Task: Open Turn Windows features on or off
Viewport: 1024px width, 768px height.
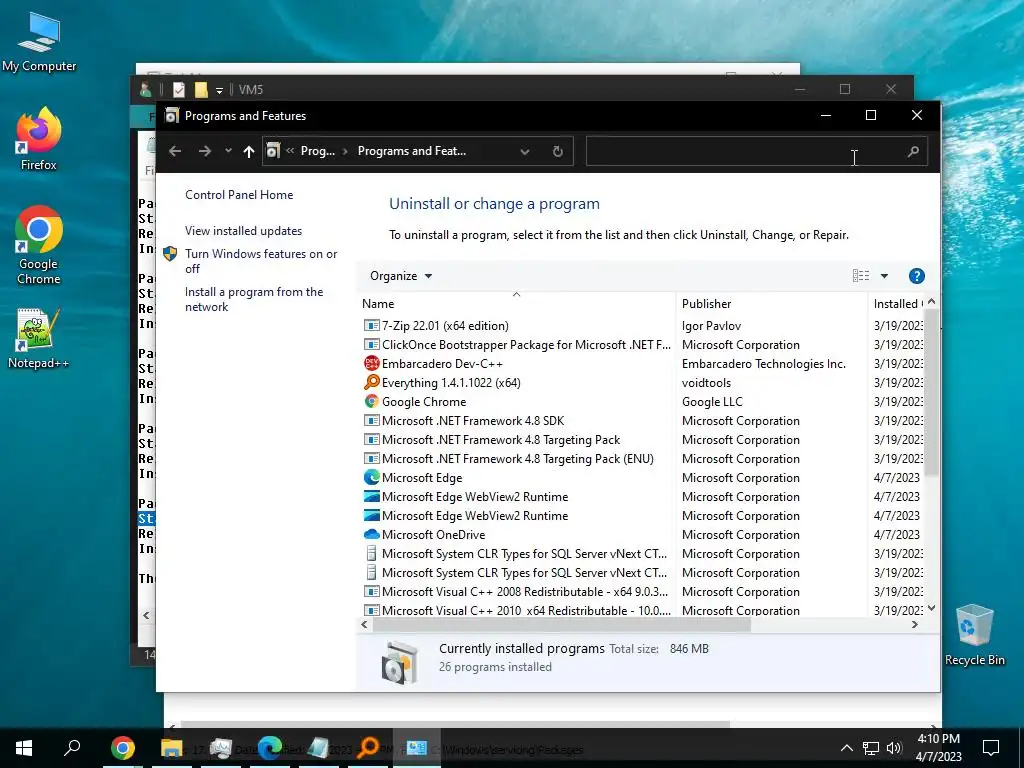Action: point(261,261)
